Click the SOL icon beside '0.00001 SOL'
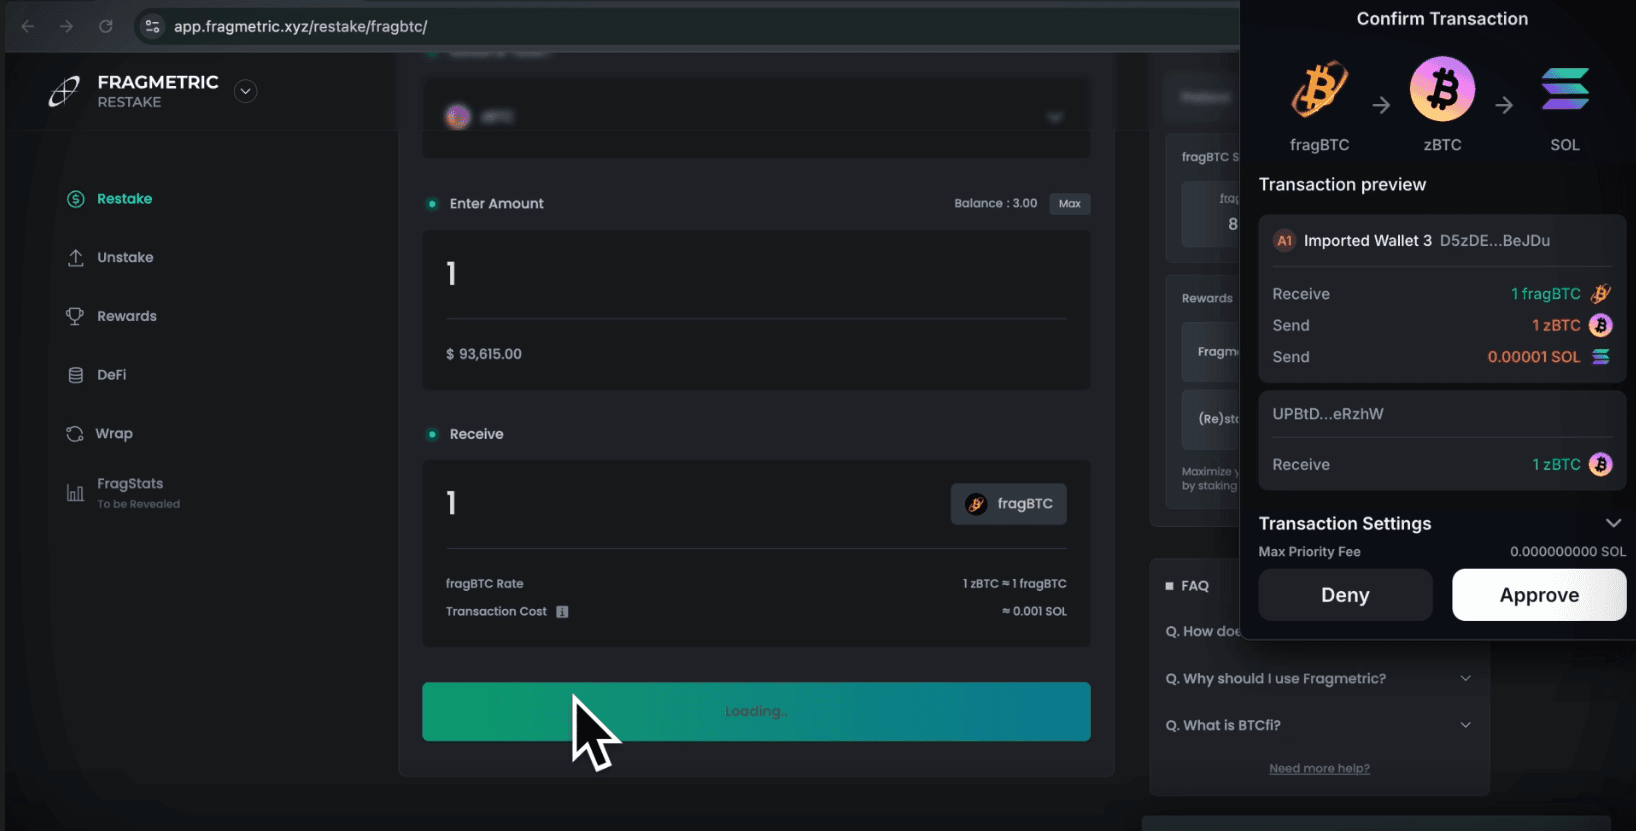This screenshot has width=1636, height=831. (x=1600, y=357)
